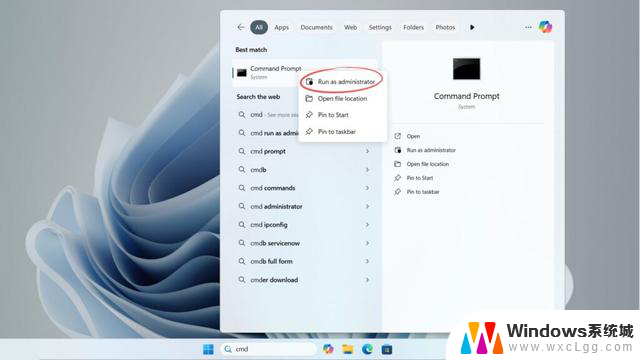Viewport: 640px width, 360px height.
Task: Click pin icon beside context menu Pin to Start
Action: 309,115
